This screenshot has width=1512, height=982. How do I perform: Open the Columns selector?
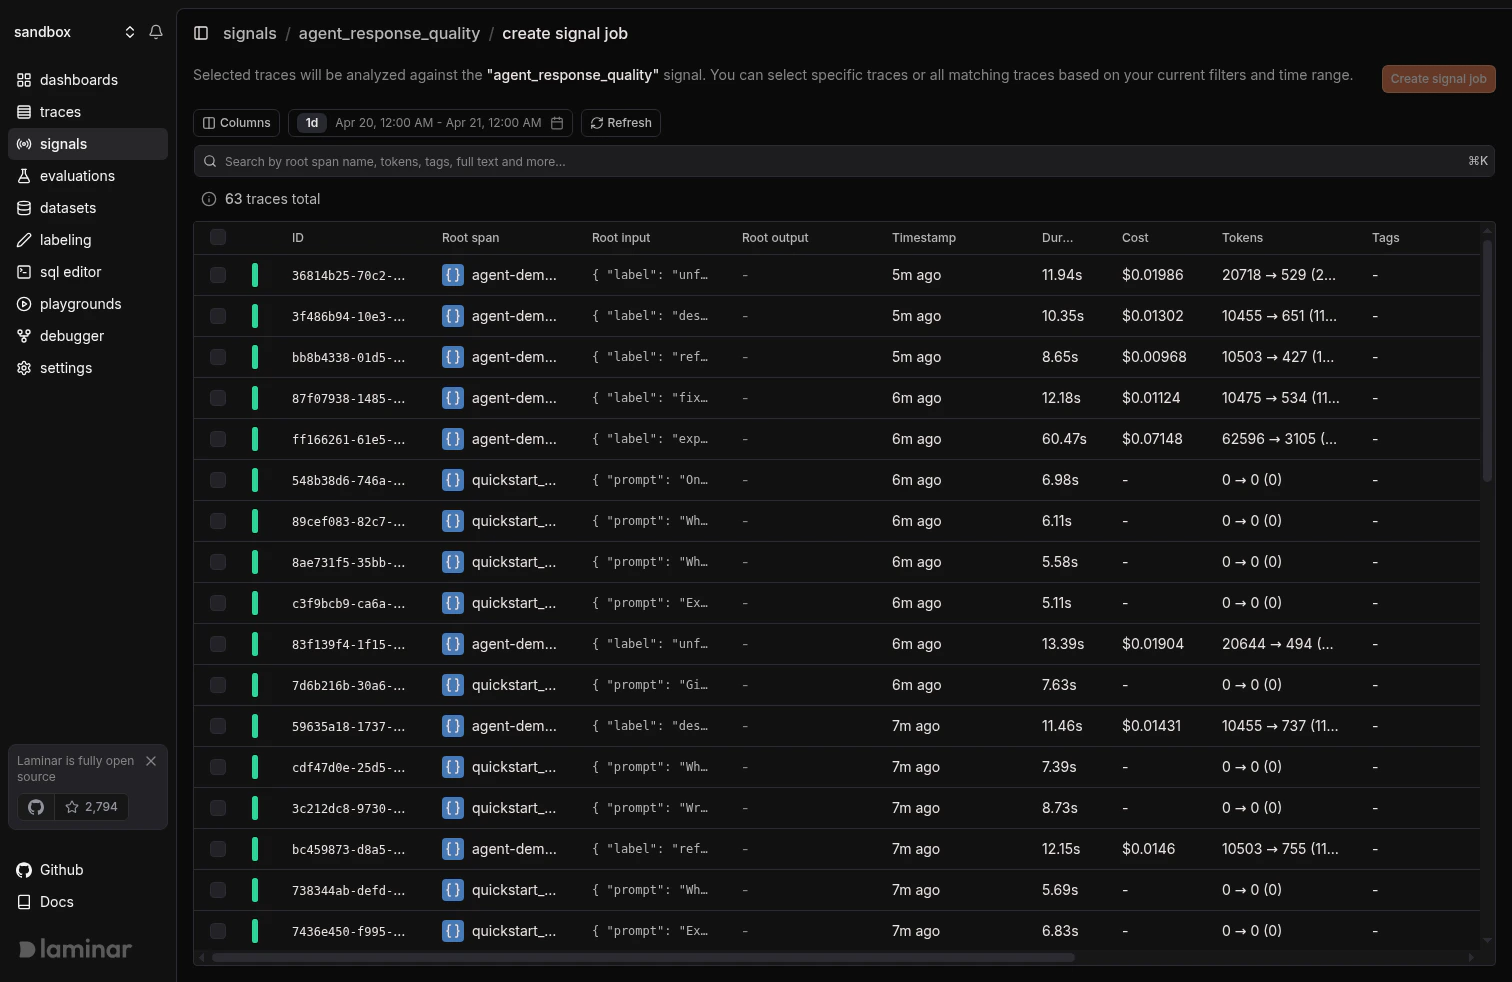coord(236,122)
